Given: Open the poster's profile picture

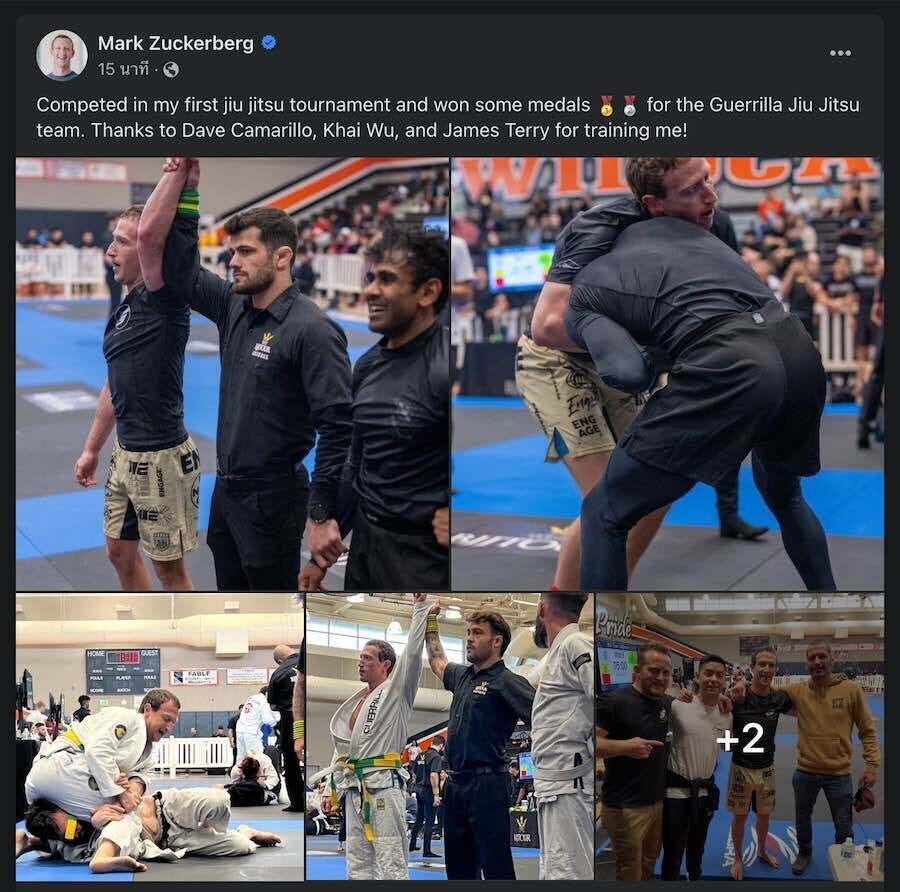Looking at the screenshot, I should pos(62,55).
